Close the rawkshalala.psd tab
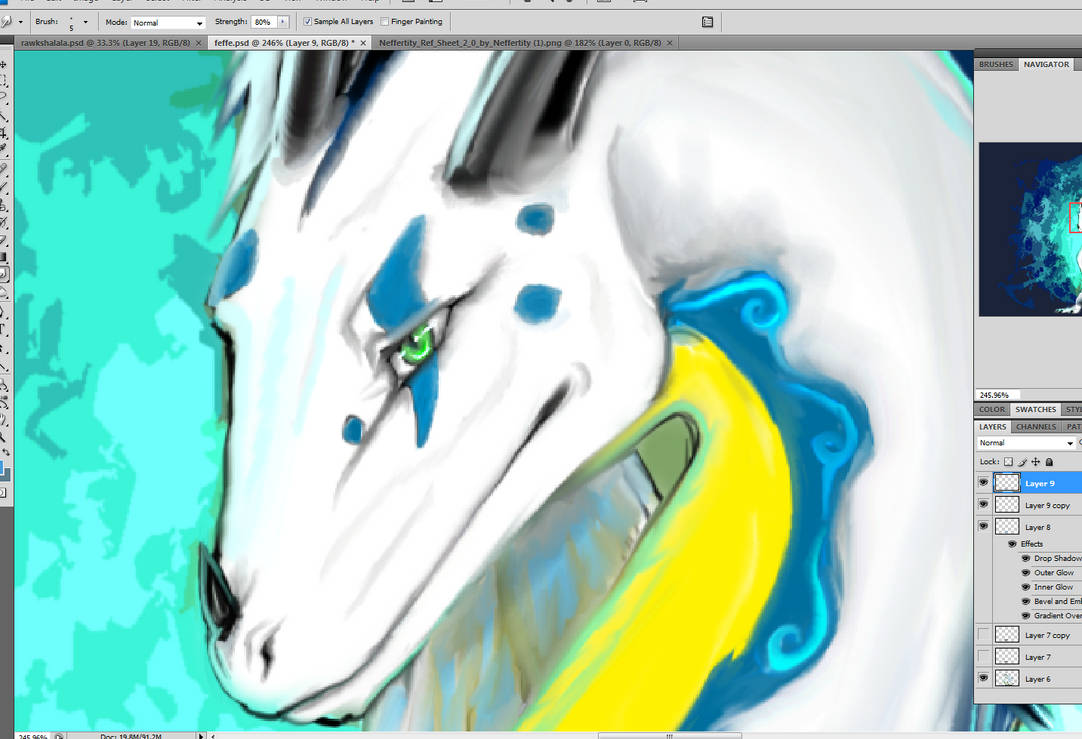The image size is (1082, 739). [198, 43]
